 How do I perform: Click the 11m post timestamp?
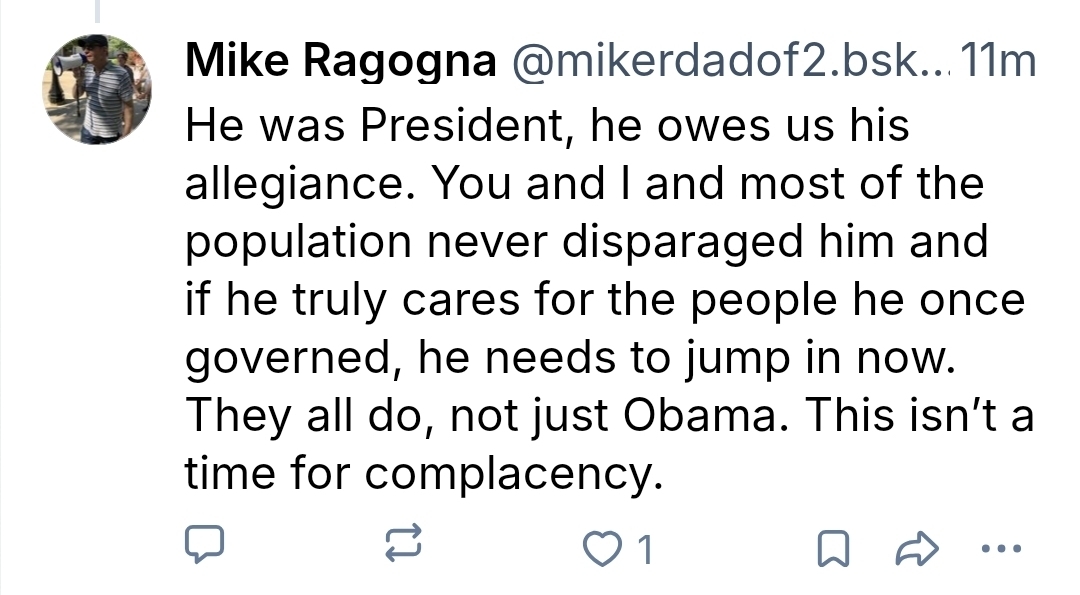click(x=998, y=64)
